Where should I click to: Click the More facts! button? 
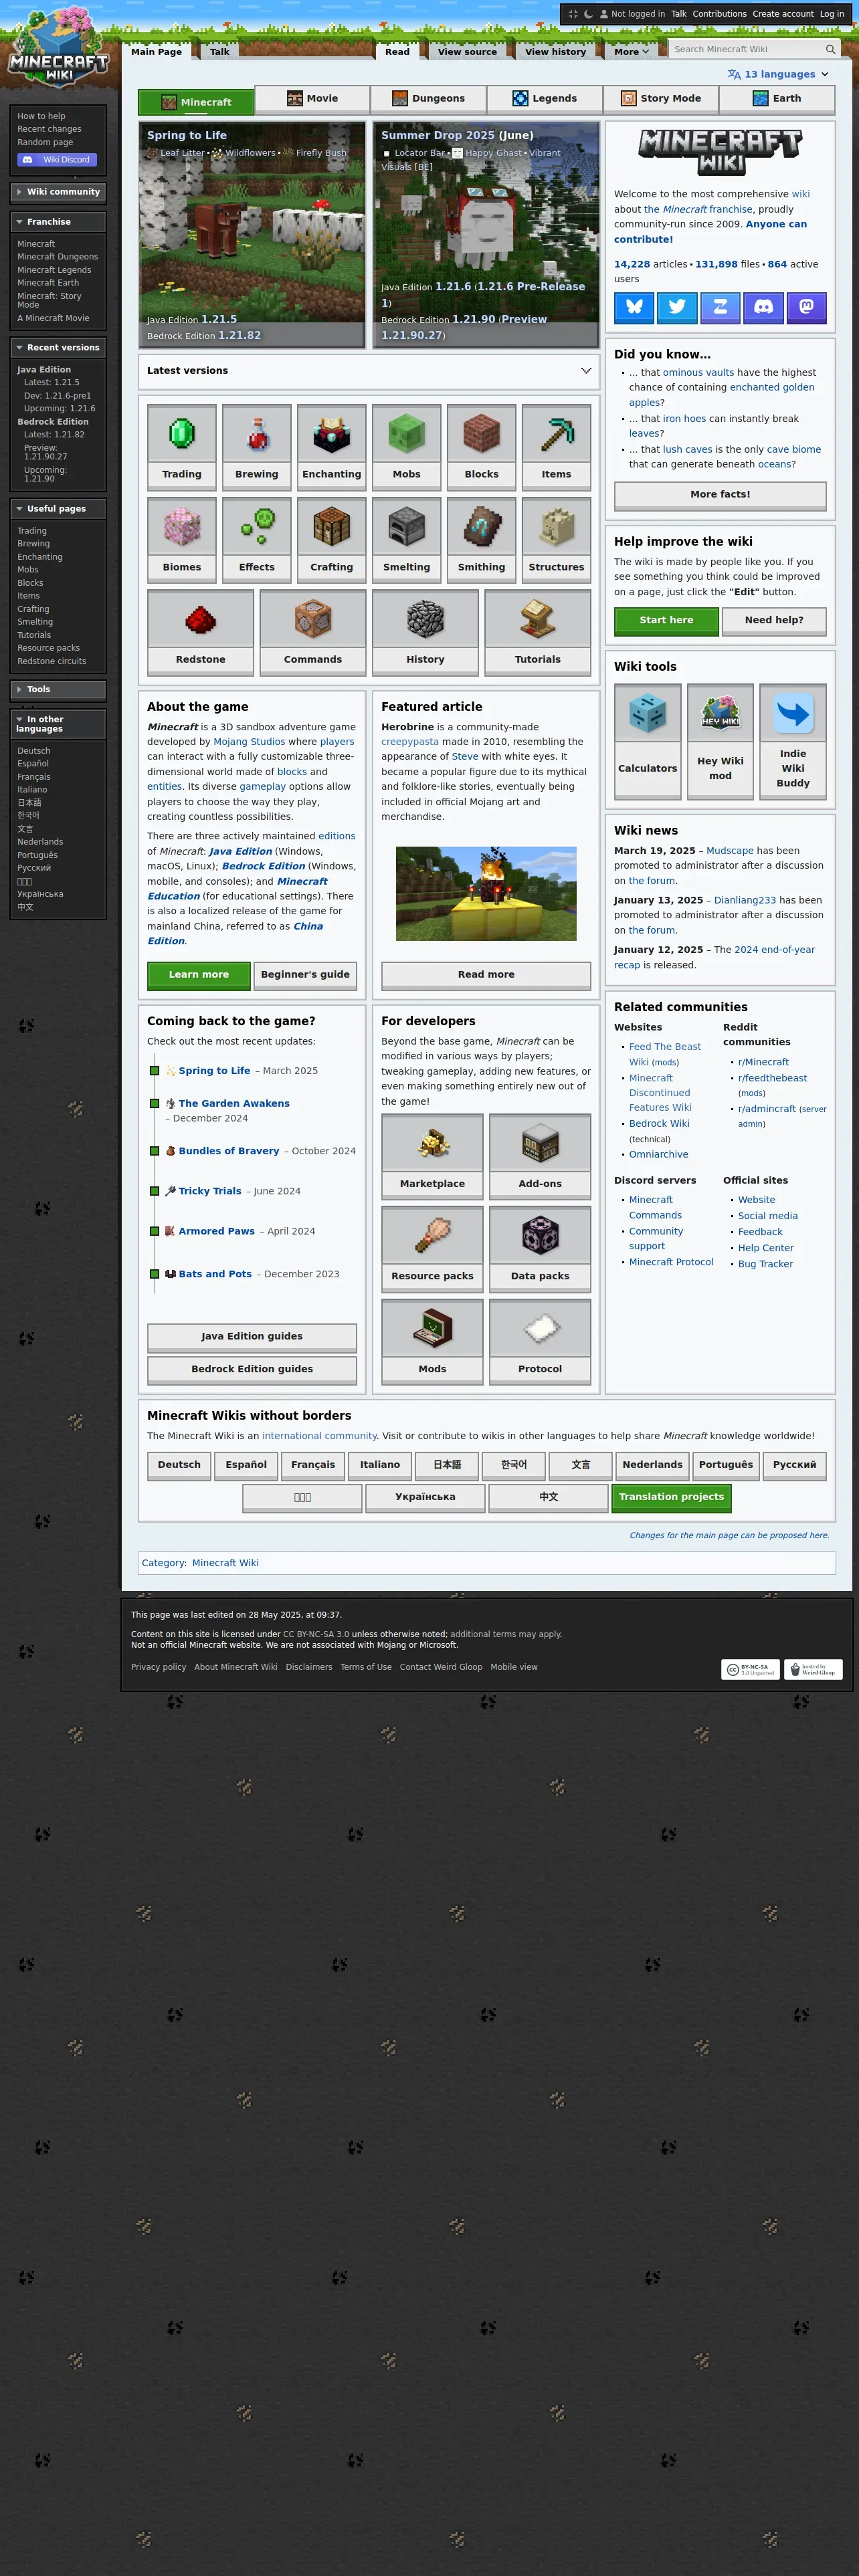[x=720, y=495]
